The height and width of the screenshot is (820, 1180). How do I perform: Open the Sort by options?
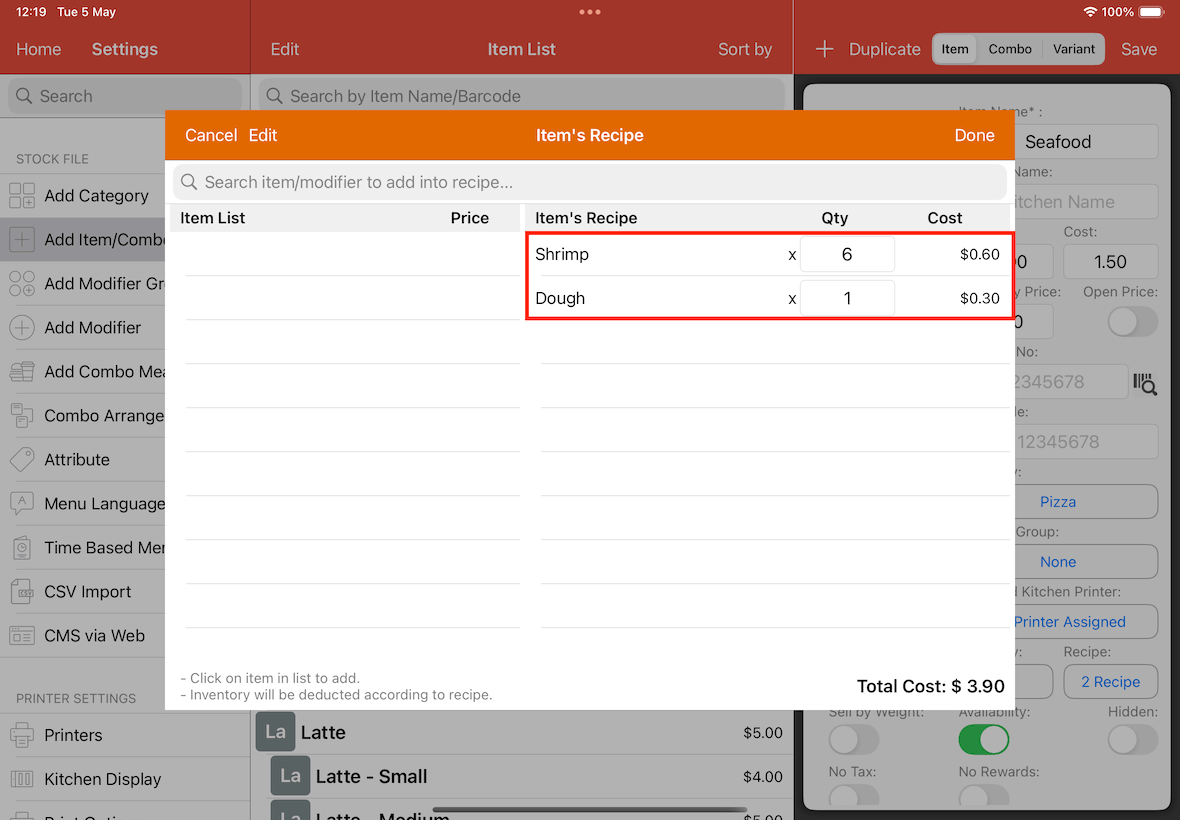744,49
